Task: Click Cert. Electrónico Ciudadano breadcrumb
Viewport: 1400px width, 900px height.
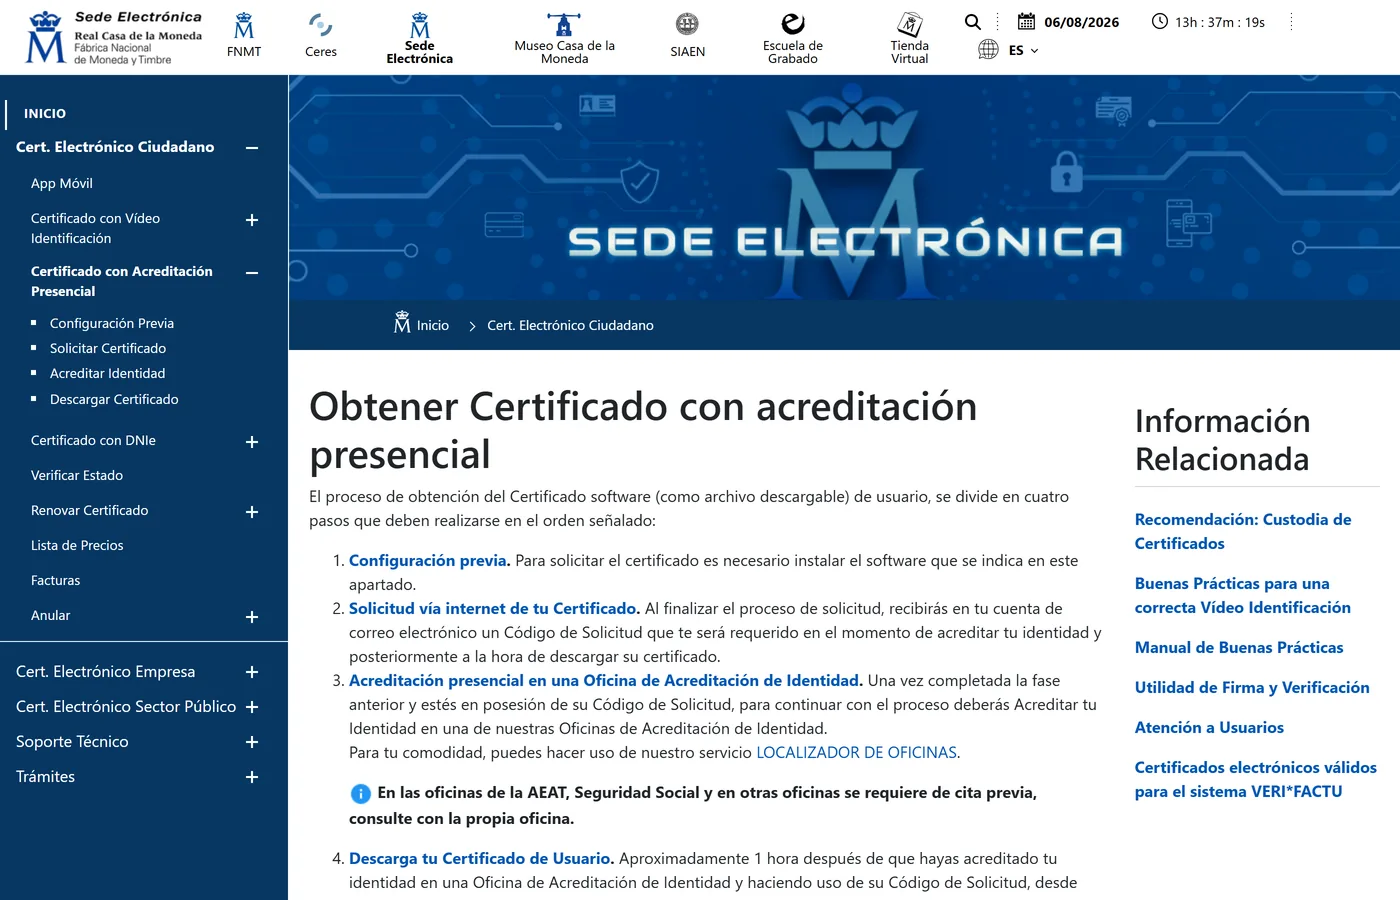Action: pyautogui.click(x=570, y=325)
